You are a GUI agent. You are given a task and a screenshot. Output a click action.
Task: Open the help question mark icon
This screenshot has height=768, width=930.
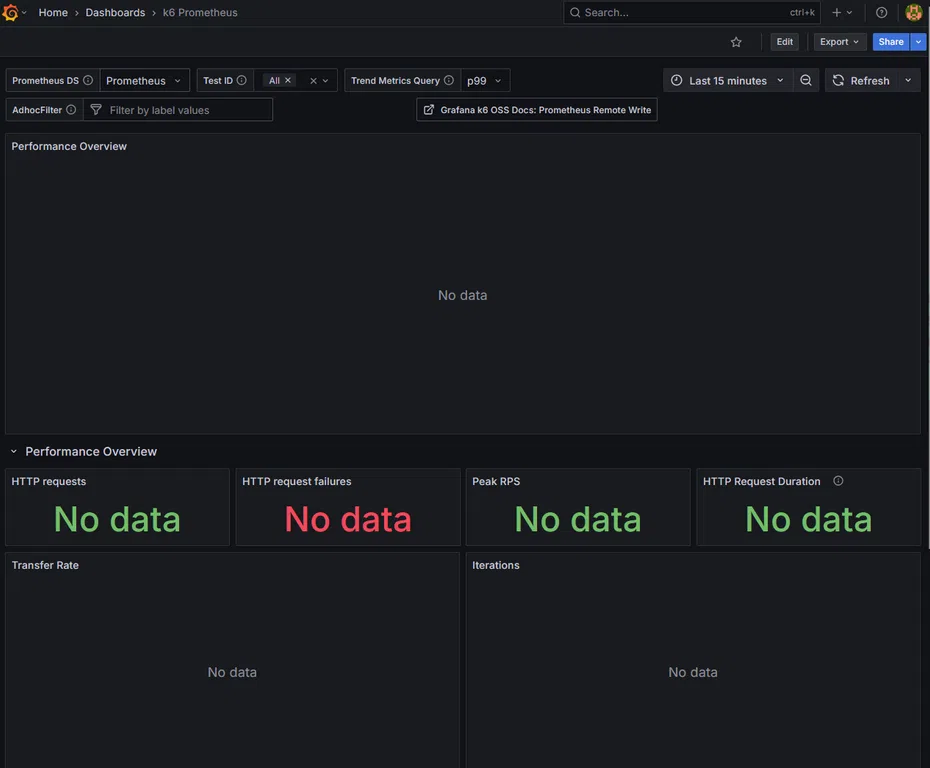pyautogui.click(x=881, y=13)
